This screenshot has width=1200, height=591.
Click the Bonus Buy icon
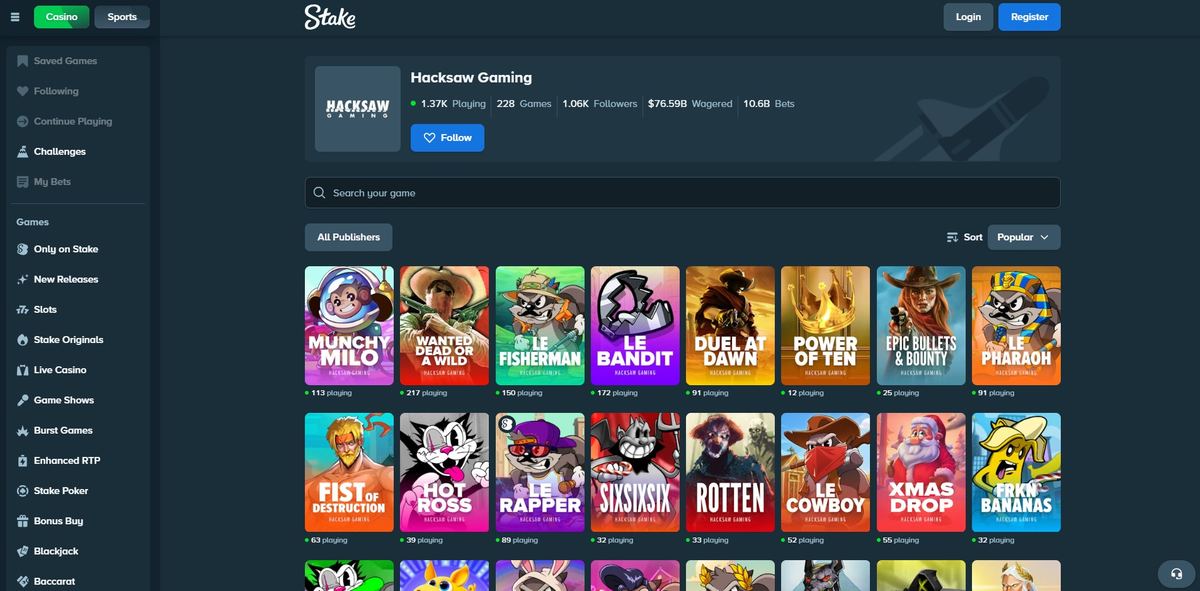[x=23, y=521]
